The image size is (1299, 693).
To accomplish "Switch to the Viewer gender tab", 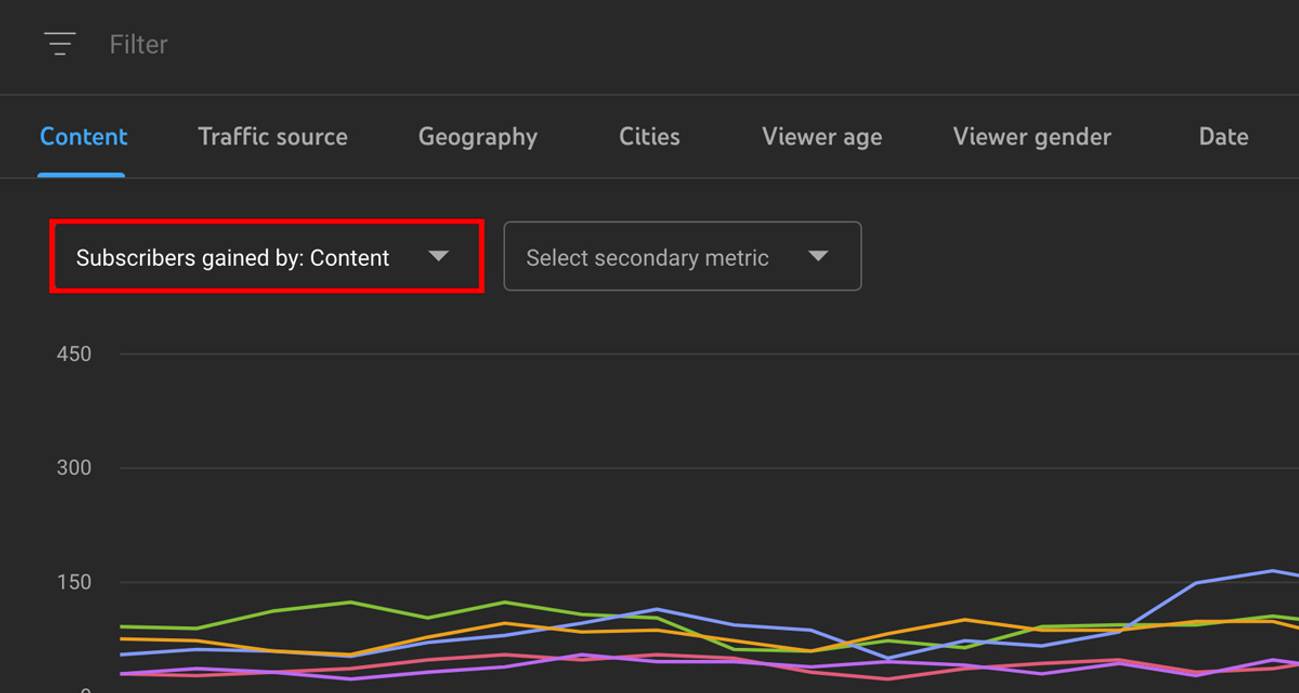I will click(1031, 136).
